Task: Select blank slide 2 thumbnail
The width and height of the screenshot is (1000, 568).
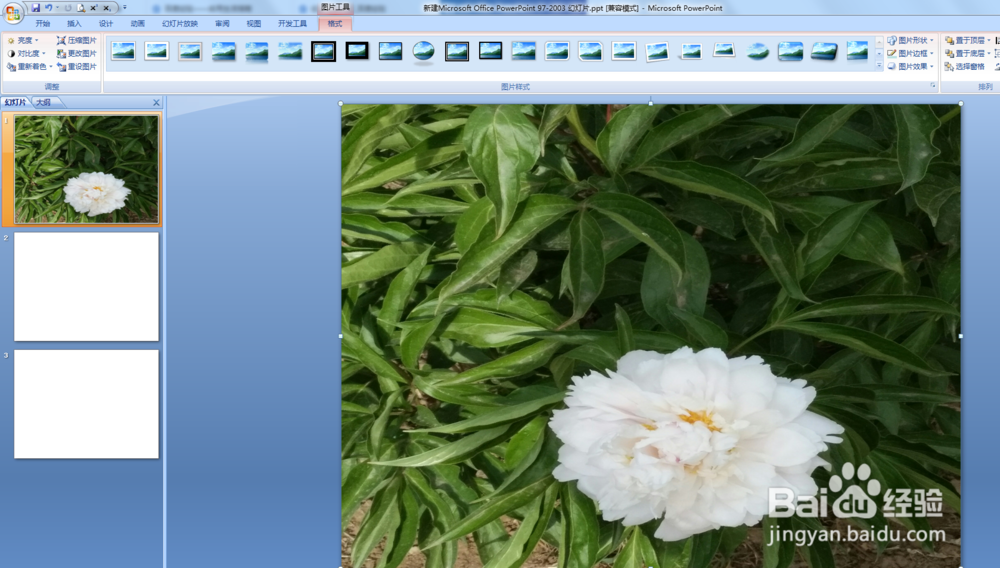Action: 86,286
